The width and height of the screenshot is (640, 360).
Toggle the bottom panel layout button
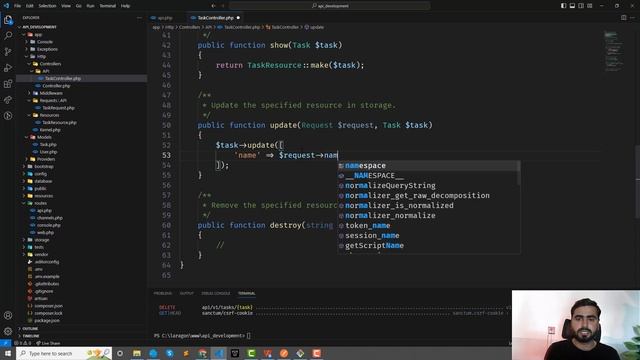click(572, 6)
